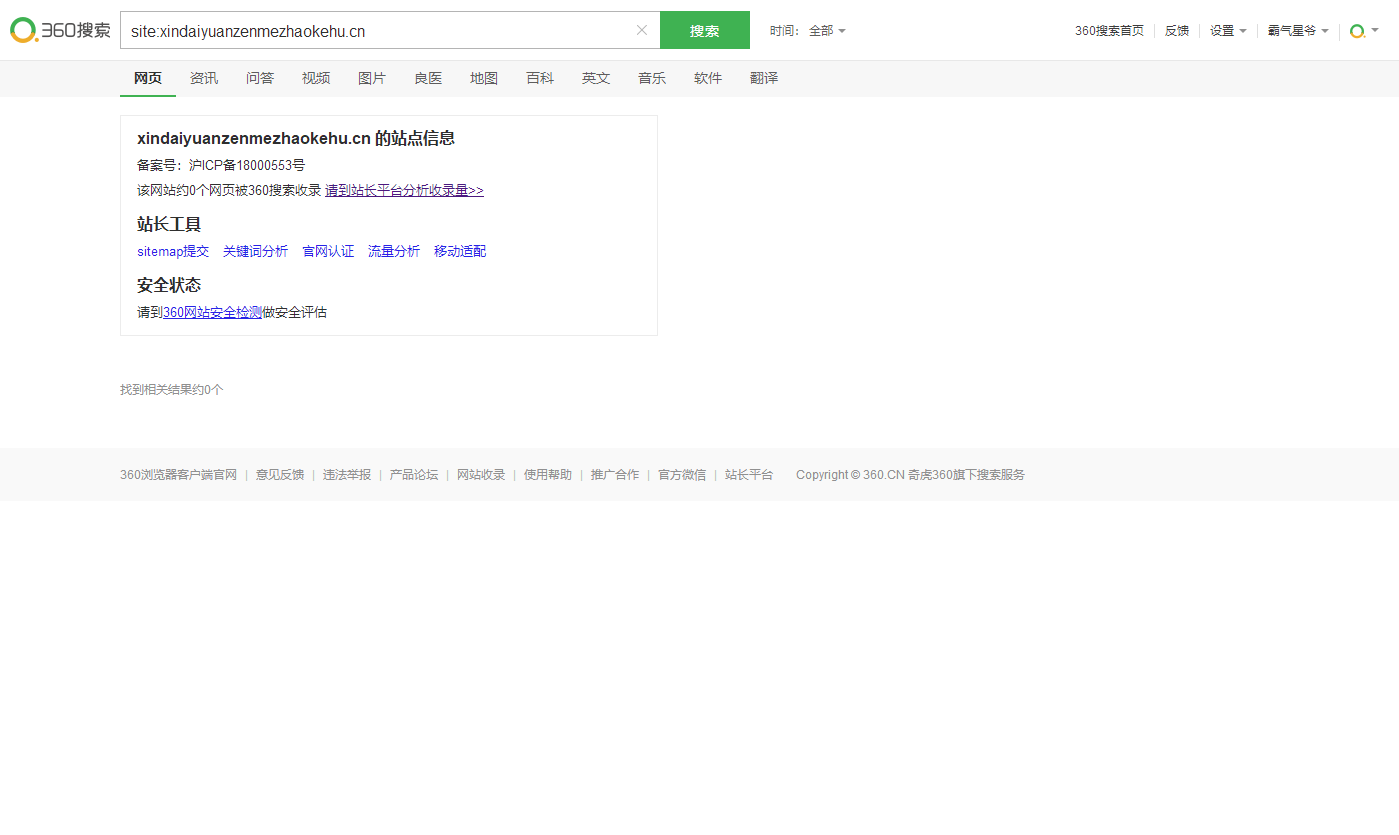
Task: Switch to the 百科 tab
Action: (540, 78)
